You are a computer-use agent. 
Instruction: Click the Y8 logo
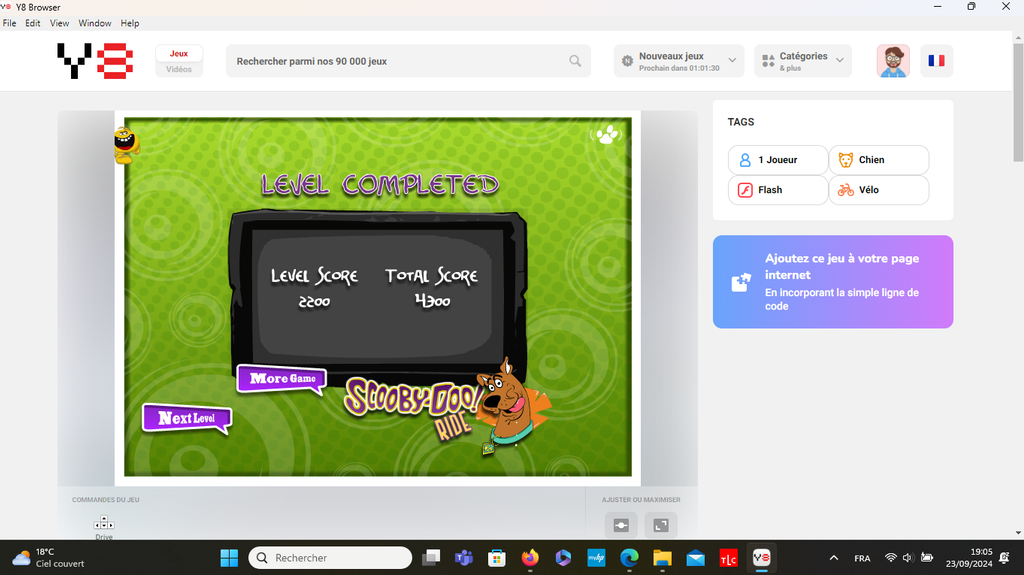click(94, 61)
